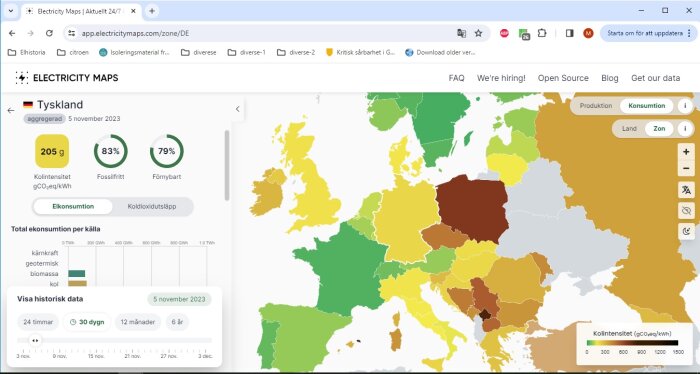
Task: Open the Extensions puzzle icon
Action: [x=542, y=33]
